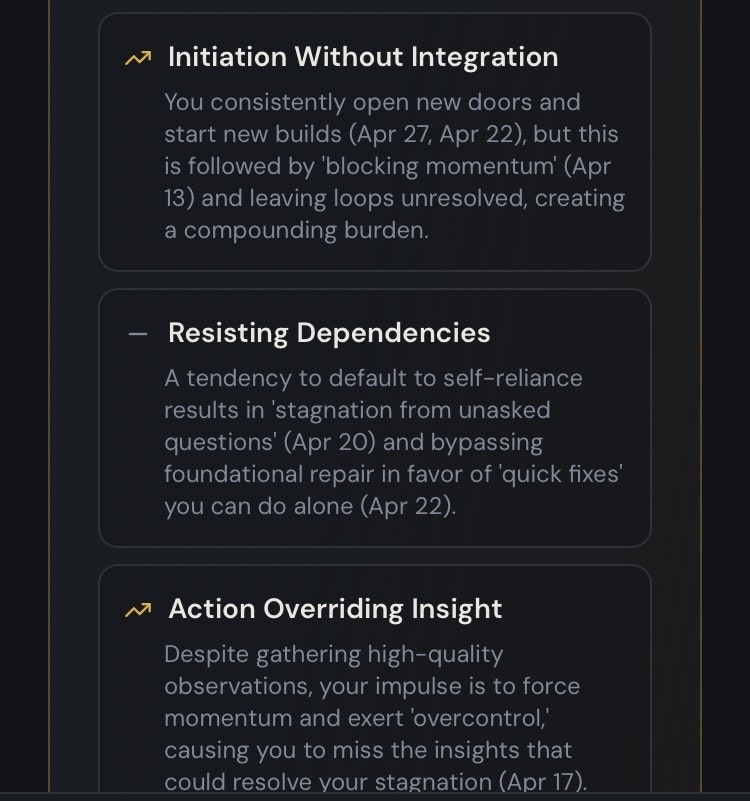Click the 'You consistently open new doors' line

tap(372, 103)
